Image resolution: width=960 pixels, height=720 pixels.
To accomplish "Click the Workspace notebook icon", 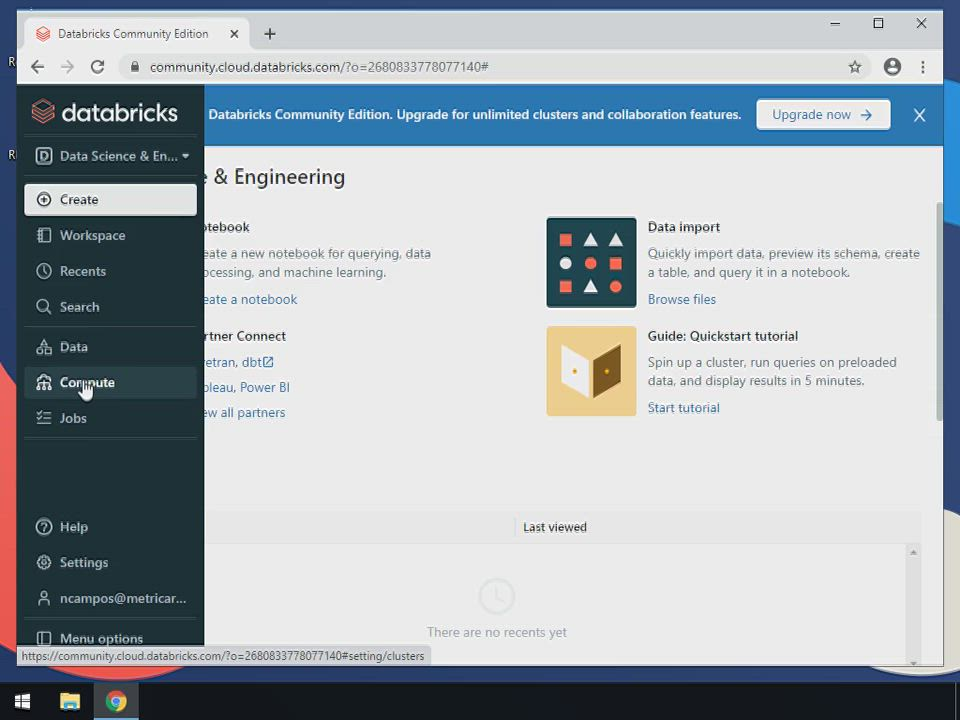I will 44,235.
